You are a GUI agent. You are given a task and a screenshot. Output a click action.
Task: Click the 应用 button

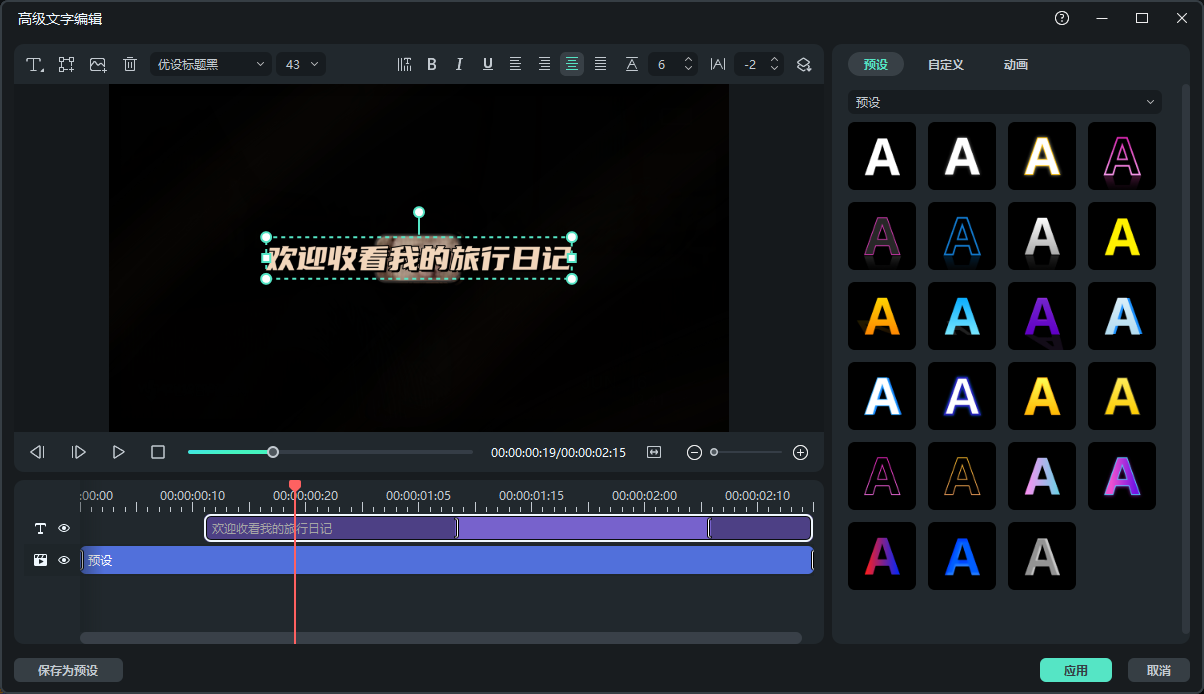point(1075,670)
